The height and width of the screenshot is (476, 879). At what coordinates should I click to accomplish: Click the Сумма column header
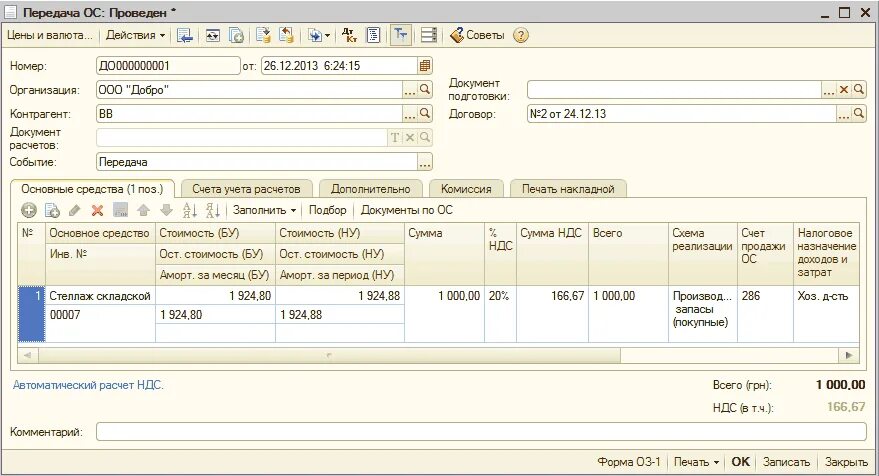point(444,253)
